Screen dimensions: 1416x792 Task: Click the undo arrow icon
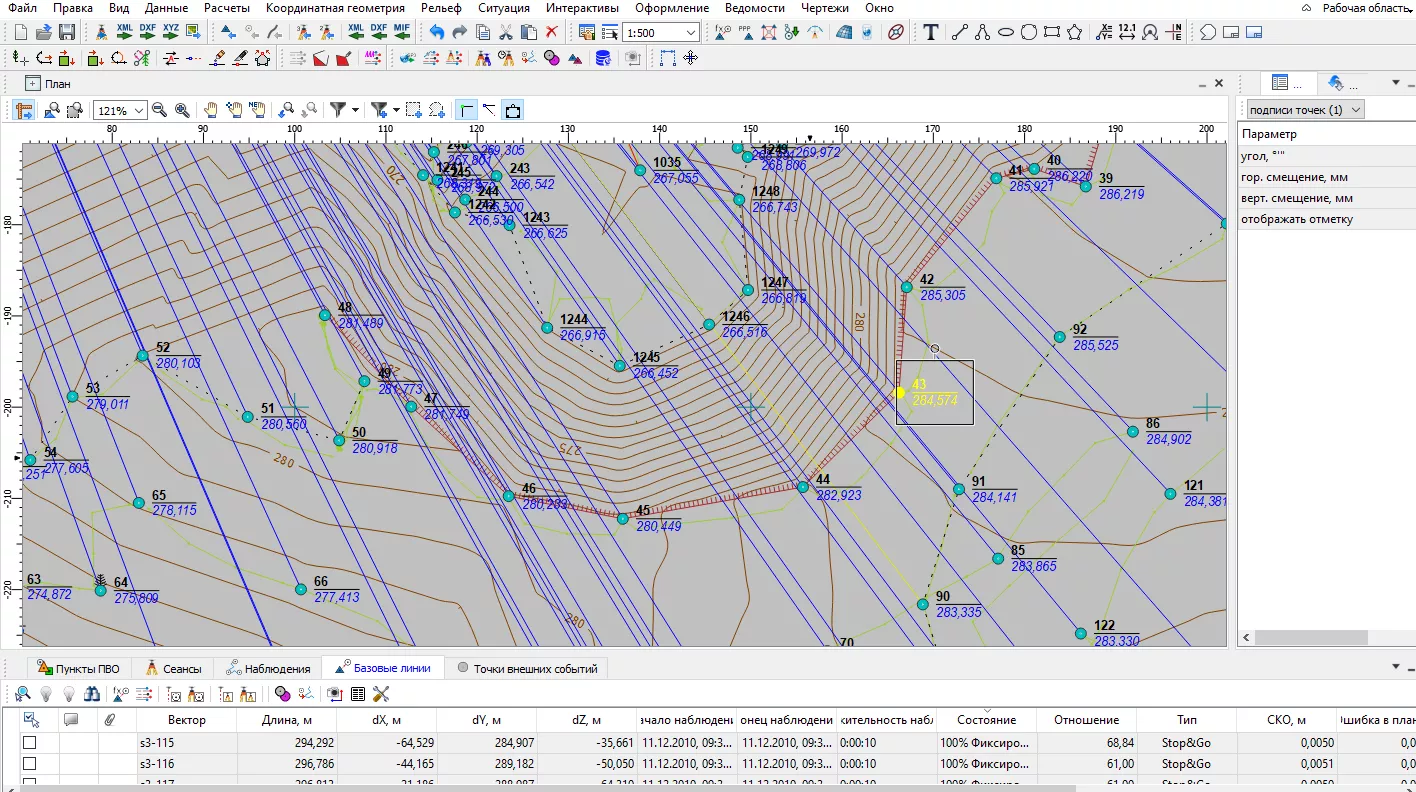pos(437,33)
